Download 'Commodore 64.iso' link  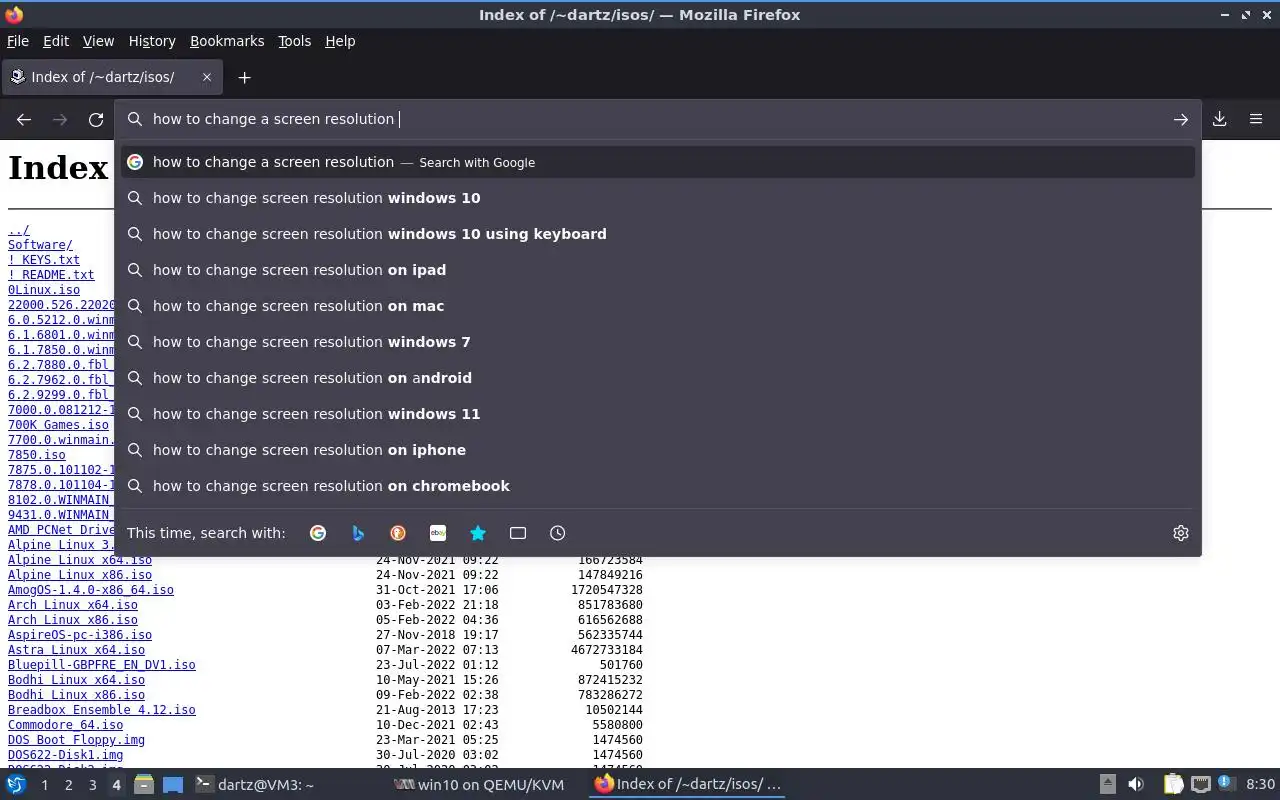coord(66,725)
